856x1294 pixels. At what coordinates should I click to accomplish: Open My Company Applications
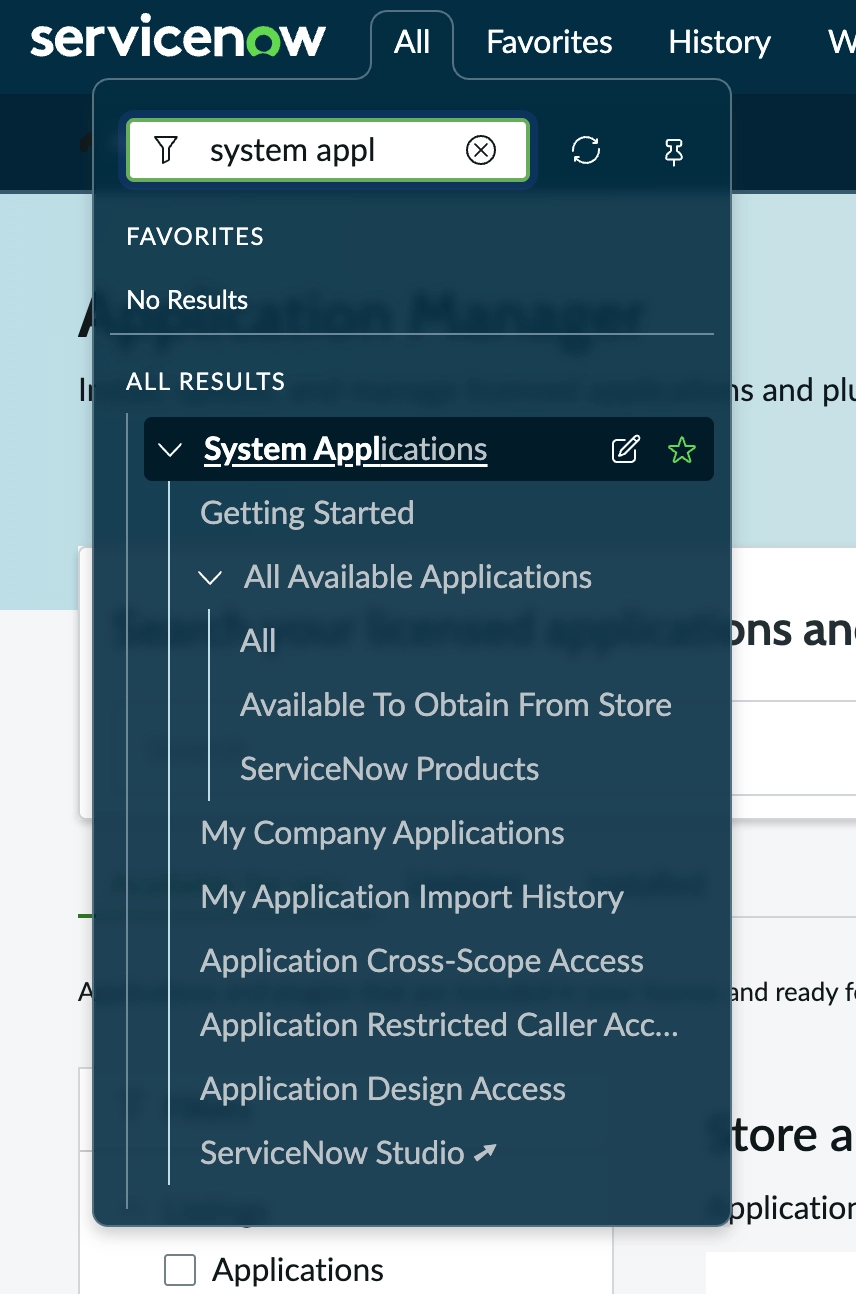click(383, 833)
